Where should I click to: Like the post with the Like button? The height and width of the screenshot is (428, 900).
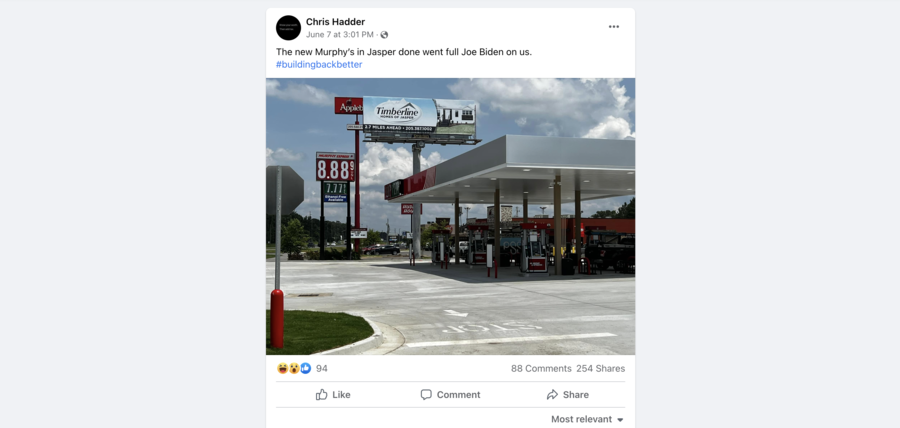[x=333, y=395]
